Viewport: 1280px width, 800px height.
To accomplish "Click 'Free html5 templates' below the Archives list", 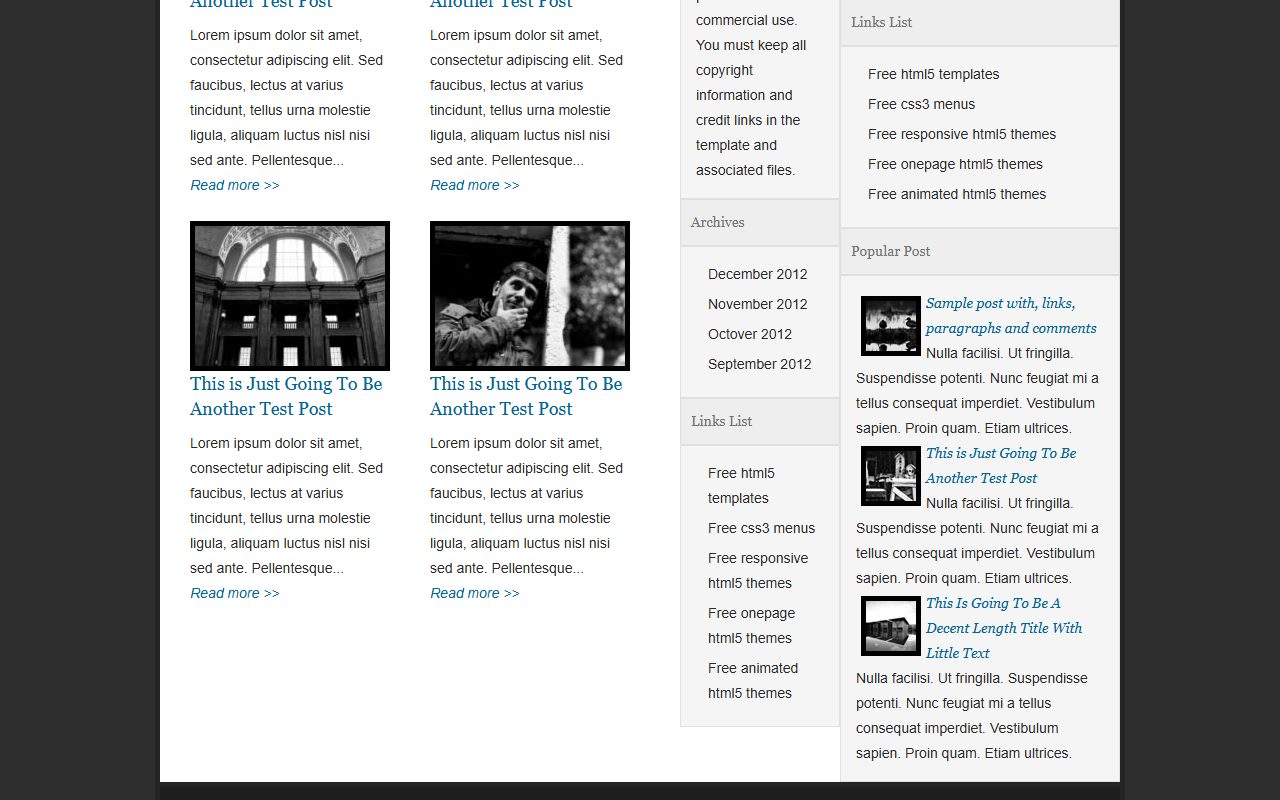I will point(741,486).
